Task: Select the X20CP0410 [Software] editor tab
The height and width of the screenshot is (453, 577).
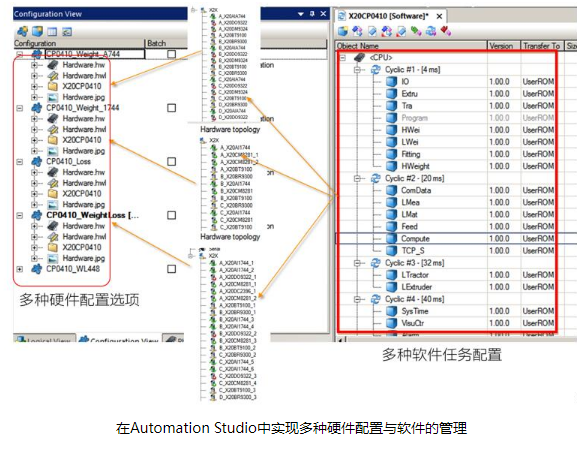Action: pos(391,17)
